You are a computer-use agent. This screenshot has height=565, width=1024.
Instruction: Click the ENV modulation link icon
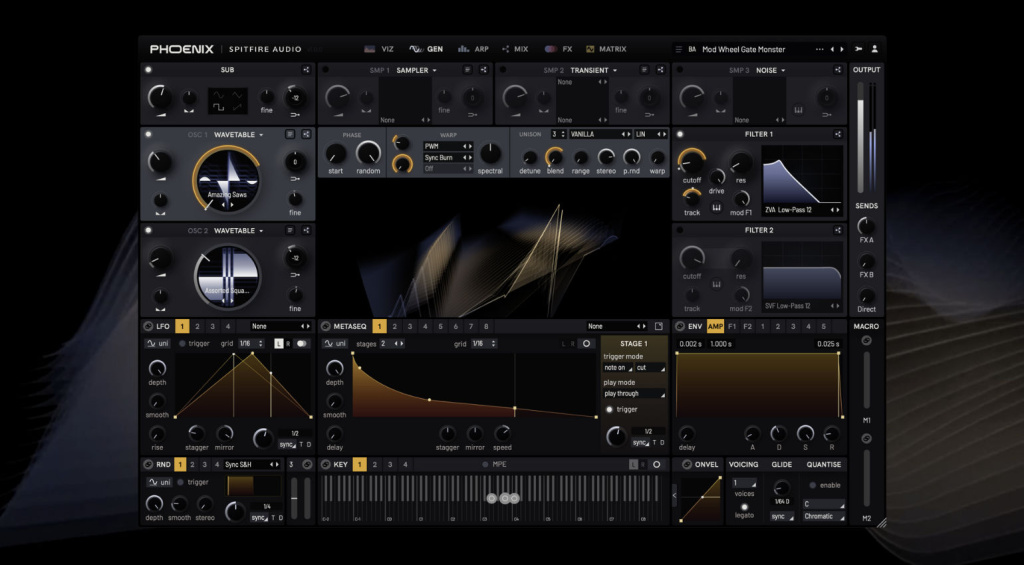coord(680,327)
